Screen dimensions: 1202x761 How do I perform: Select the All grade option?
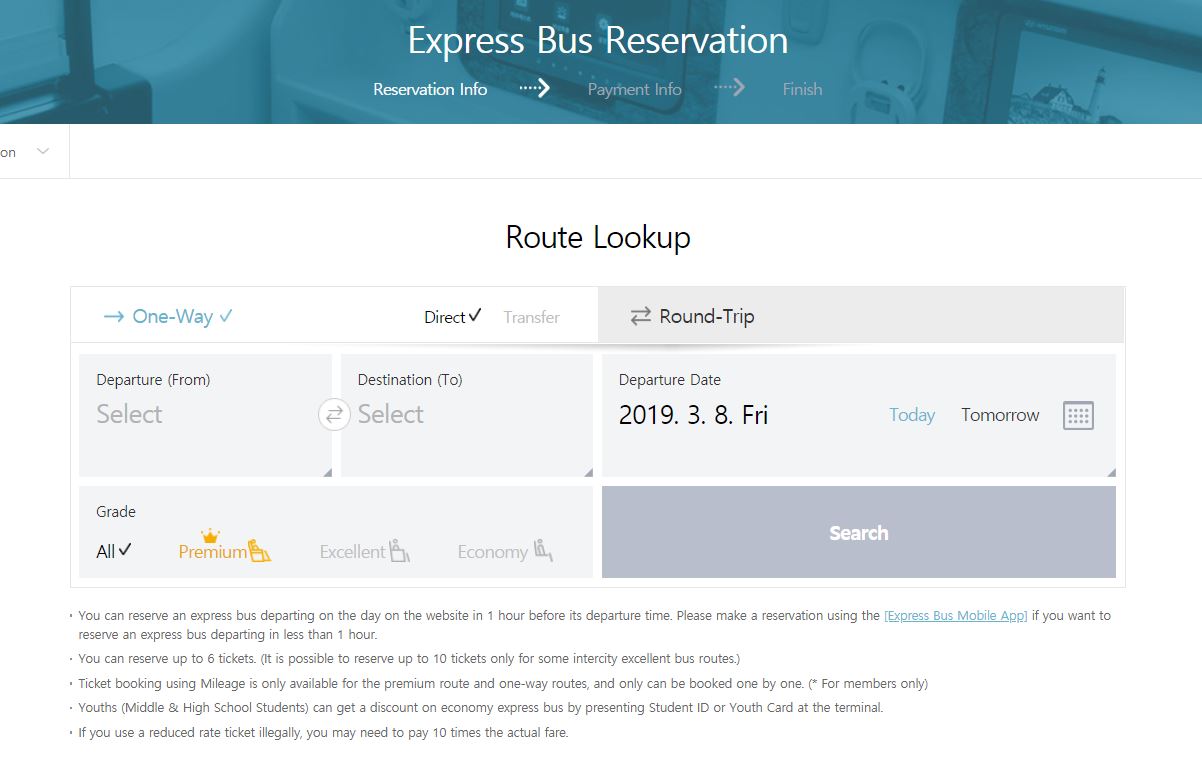point(114,551)
